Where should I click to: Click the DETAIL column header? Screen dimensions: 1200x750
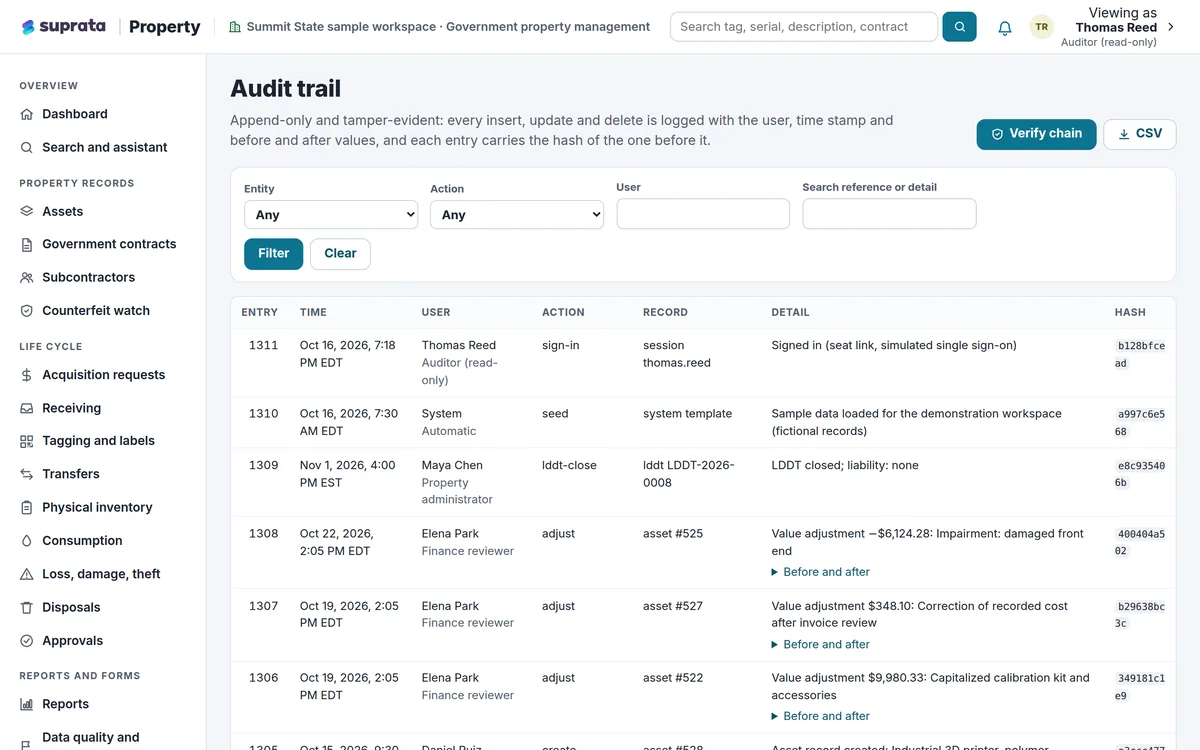coord(790,312)
